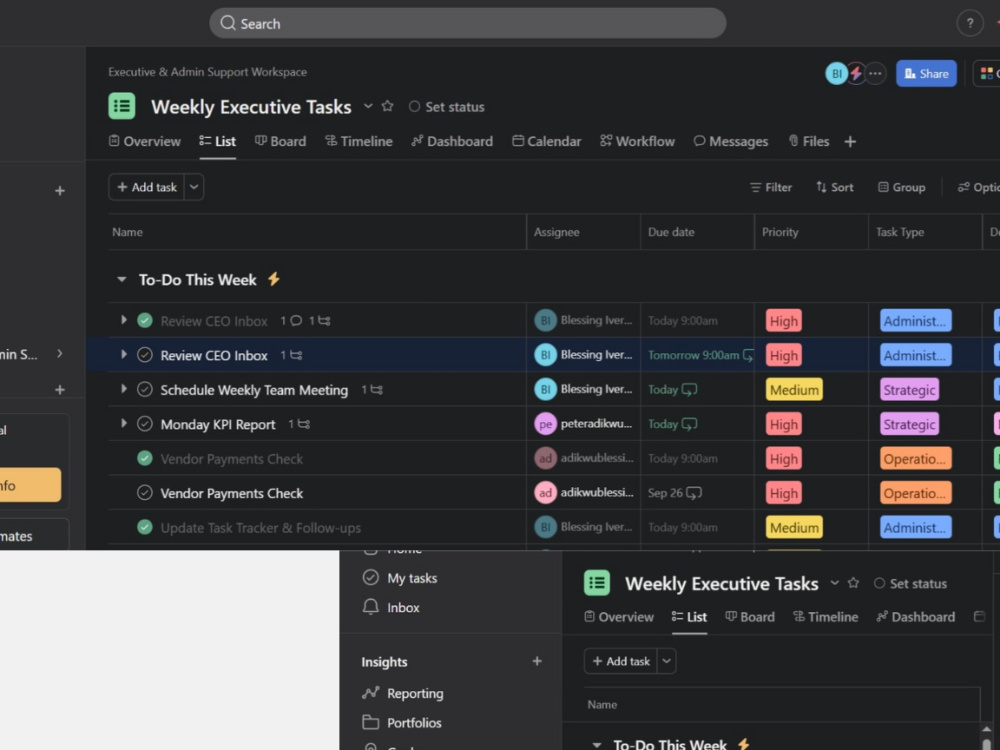Click the Priority column header

pos(811,232)
